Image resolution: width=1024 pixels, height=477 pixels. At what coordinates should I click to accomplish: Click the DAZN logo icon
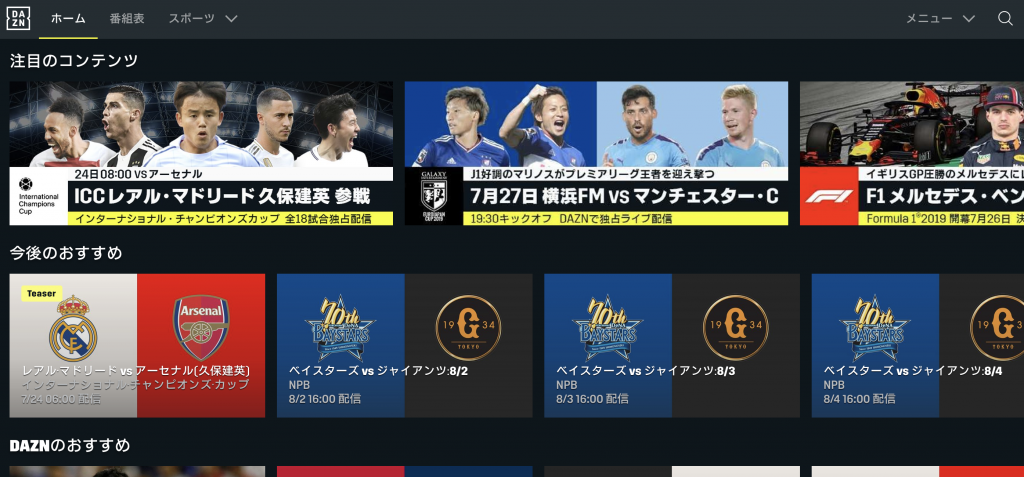coord(18,18)
